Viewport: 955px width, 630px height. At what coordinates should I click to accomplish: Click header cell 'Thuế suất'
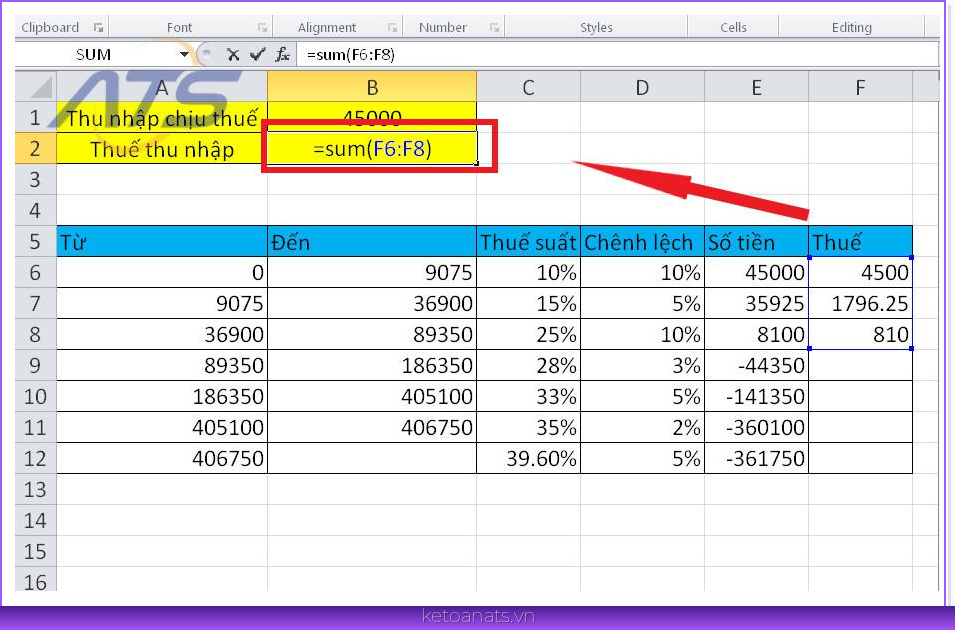[529, 242]
